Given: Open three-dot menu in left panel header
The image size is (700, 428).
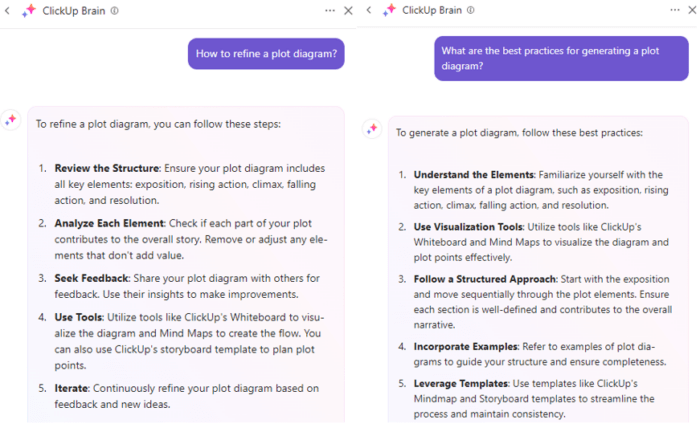Looking at the screenshot, I should 329,11.
